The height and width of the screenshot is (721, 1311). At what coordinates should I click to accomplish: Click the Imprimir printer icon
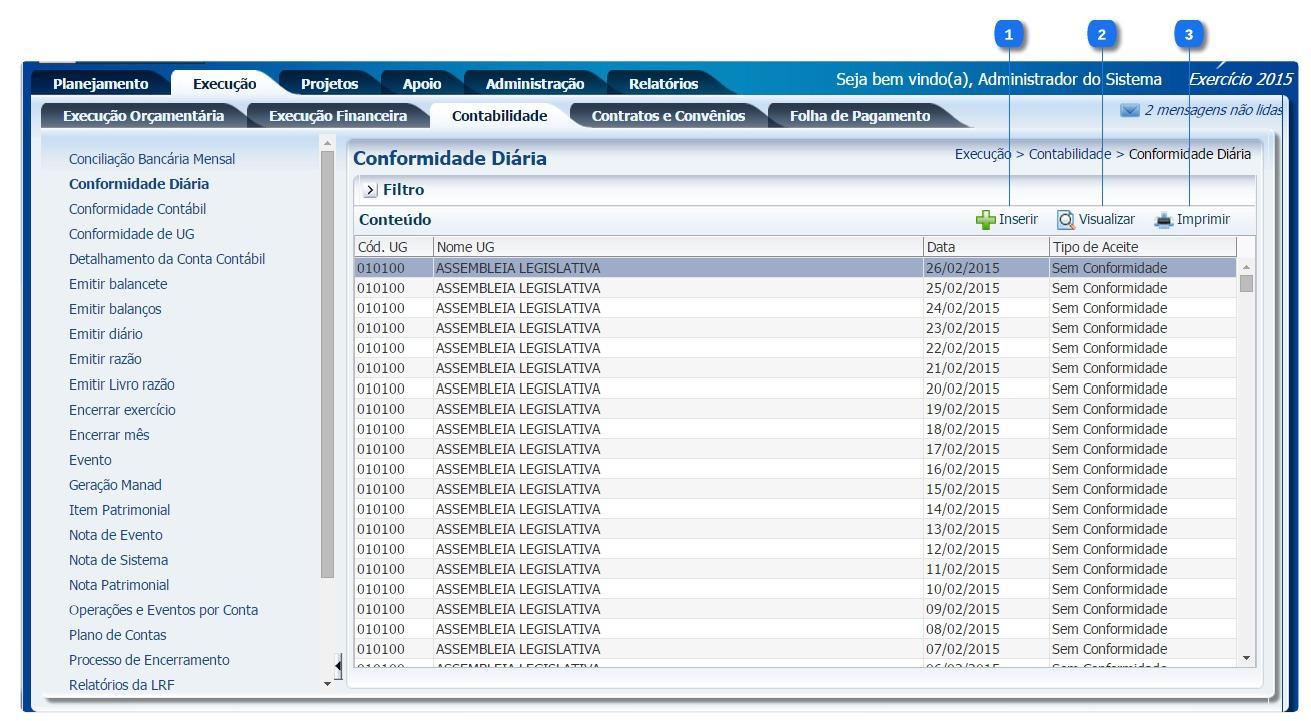click(x=1162, y=220)
